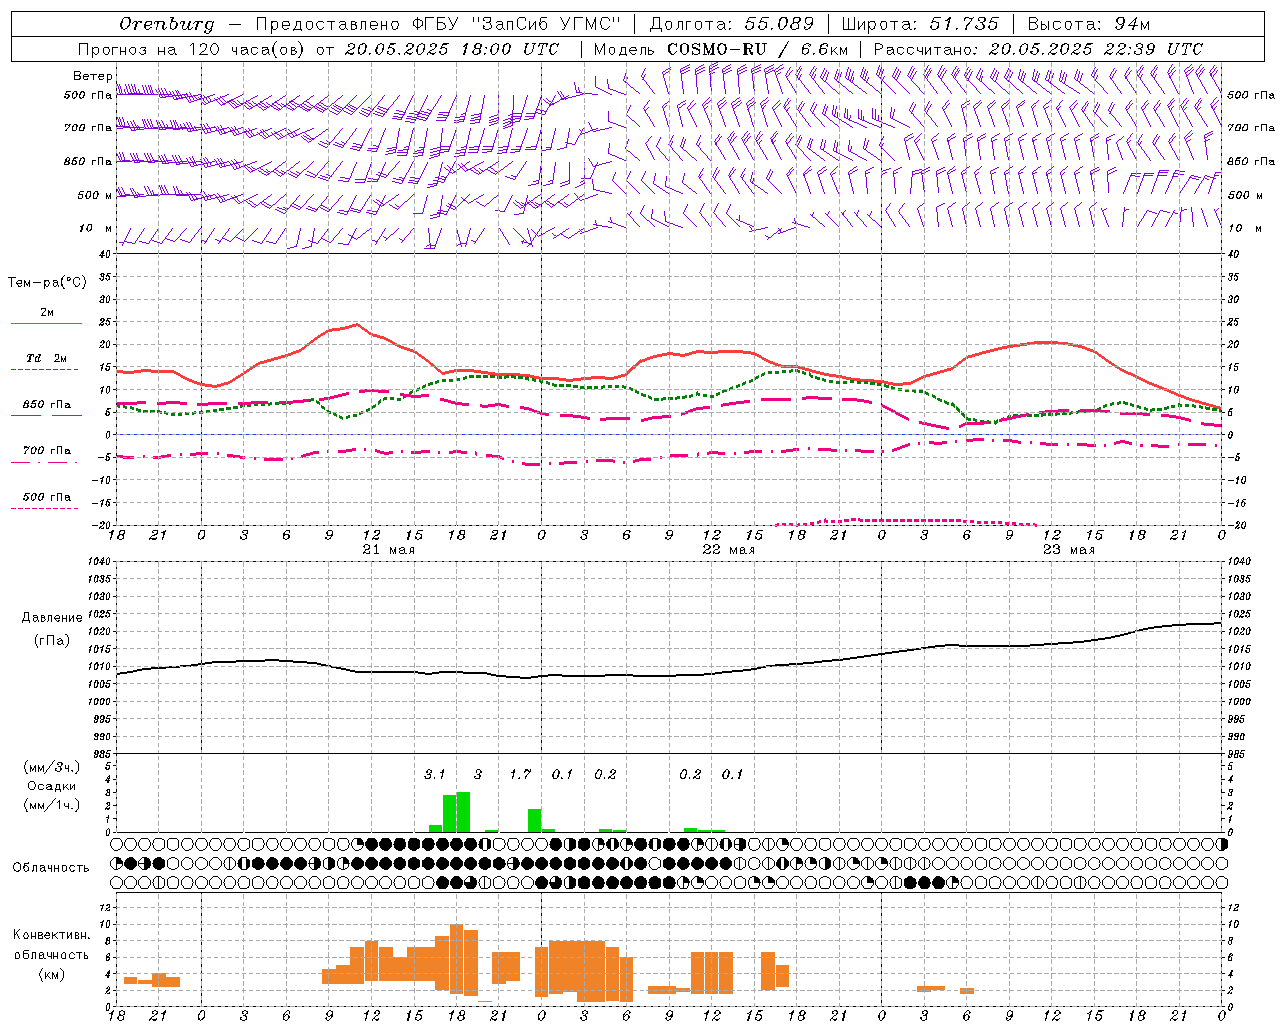Click the "(мм/1ч.)" precipitation unit label
The image size is (1280, 1024).
tap(51, 805)
